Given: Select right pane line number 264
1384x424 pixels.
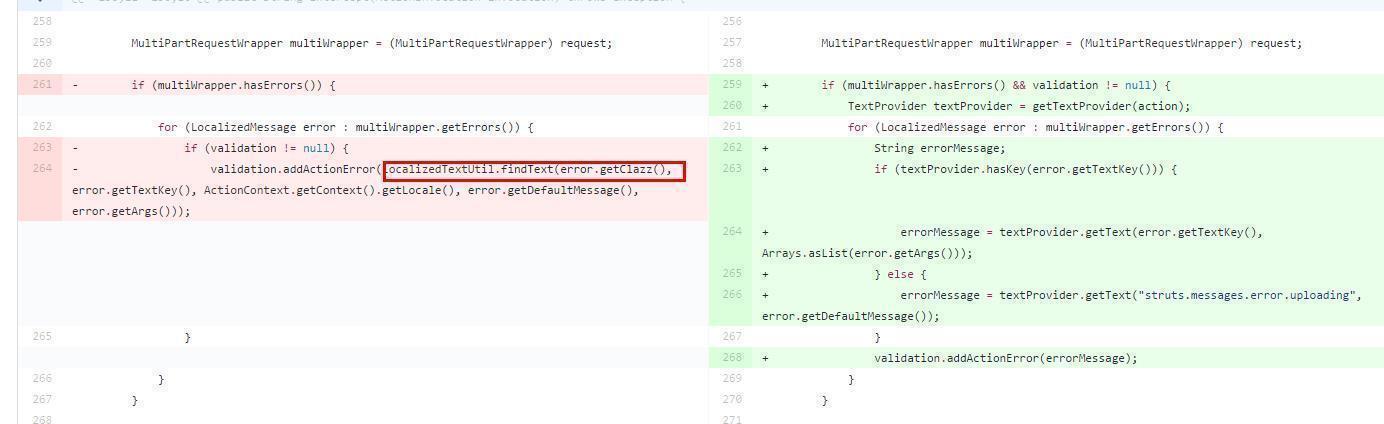Looking at the screenshot, I should coord(732,232).
